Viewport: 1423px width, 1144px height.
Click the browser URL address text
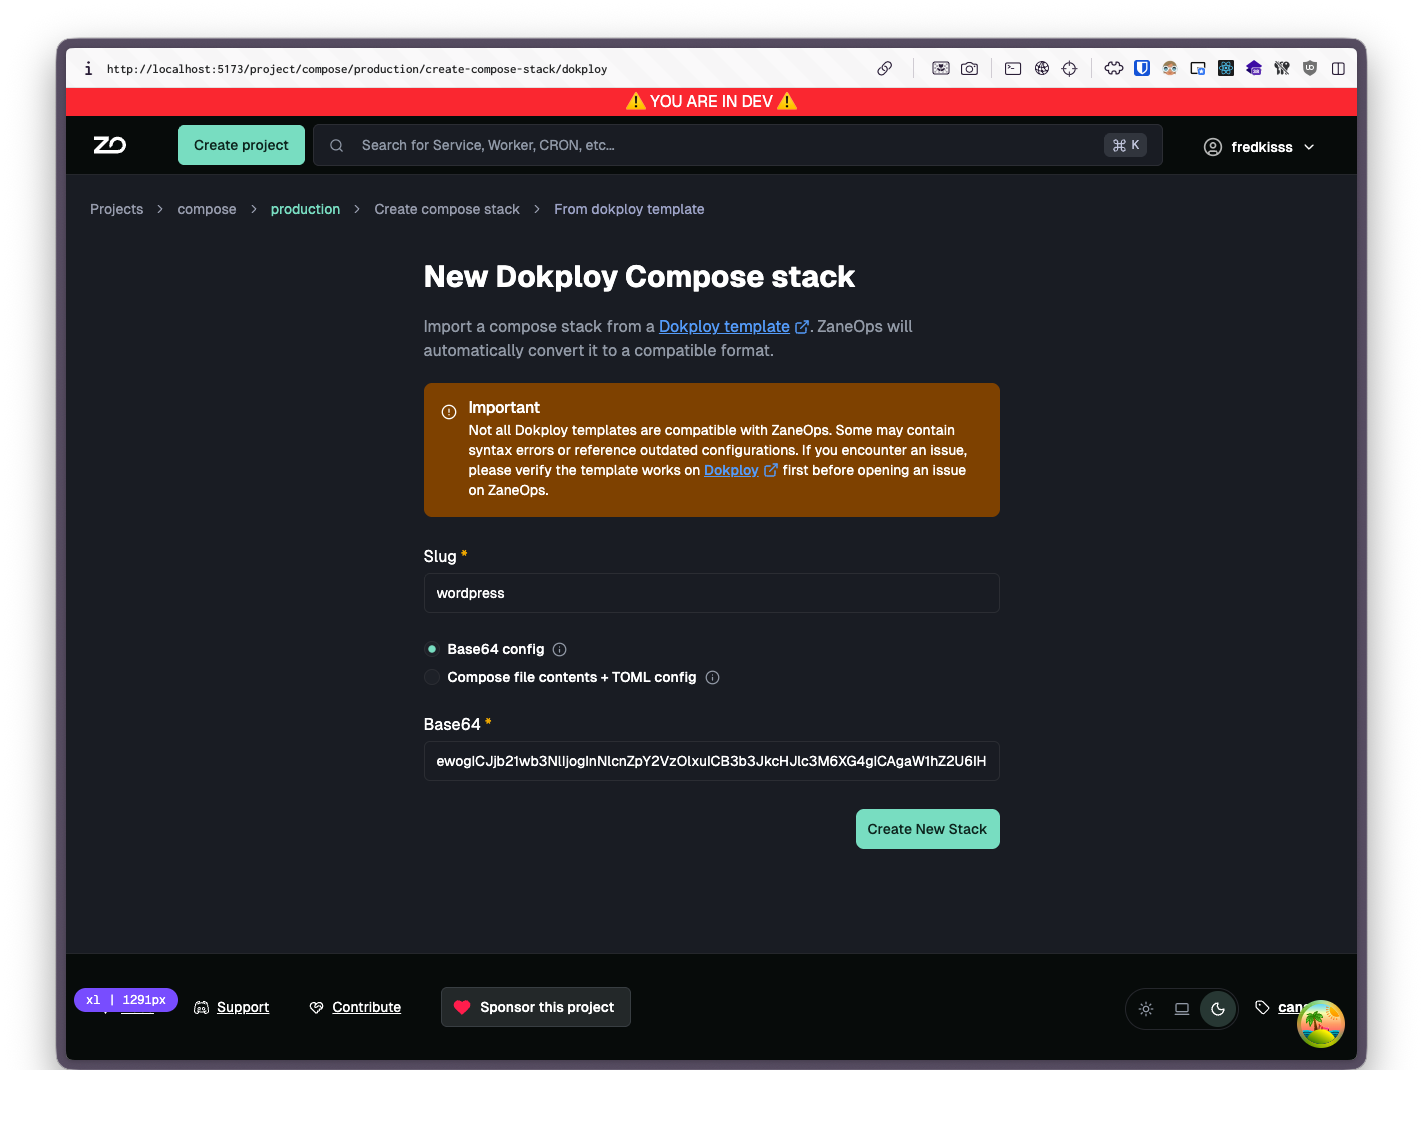[x=357, y=70]
